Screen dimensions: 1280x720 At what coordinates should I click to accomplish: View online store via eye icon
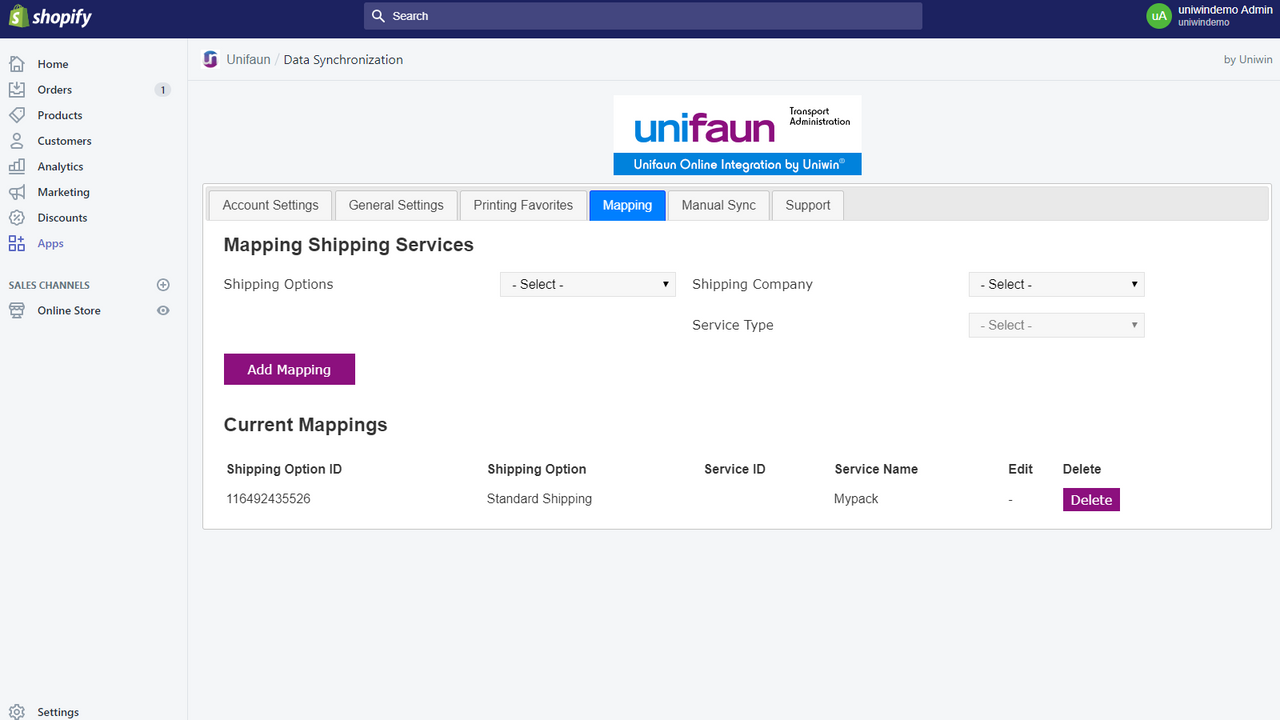163,310
